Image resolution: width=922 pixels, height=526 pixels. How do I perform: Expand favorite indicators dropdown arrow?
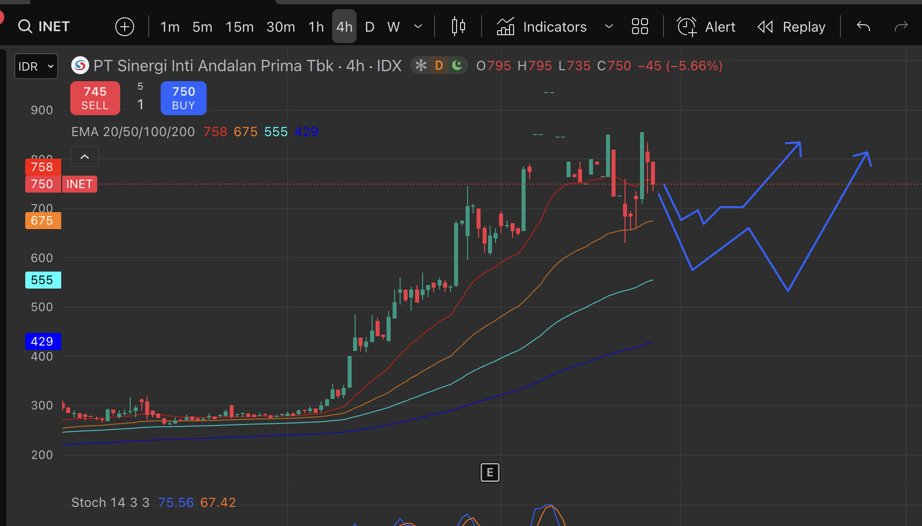tap(609, 26)
